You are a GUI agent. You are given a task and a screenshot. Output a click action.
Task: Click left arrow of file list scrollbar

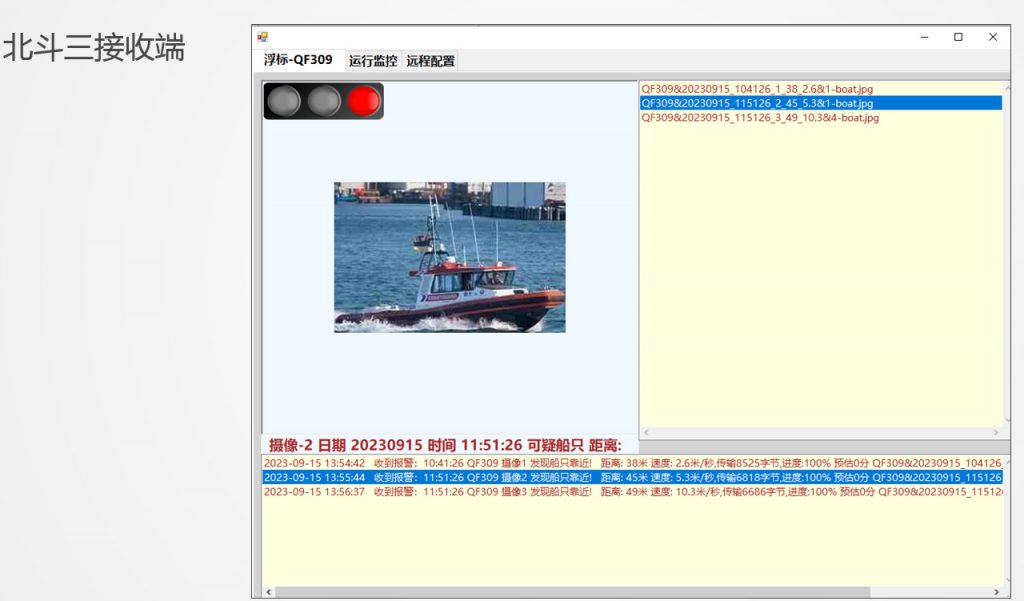pyautogui.click(x=647, y=433)
